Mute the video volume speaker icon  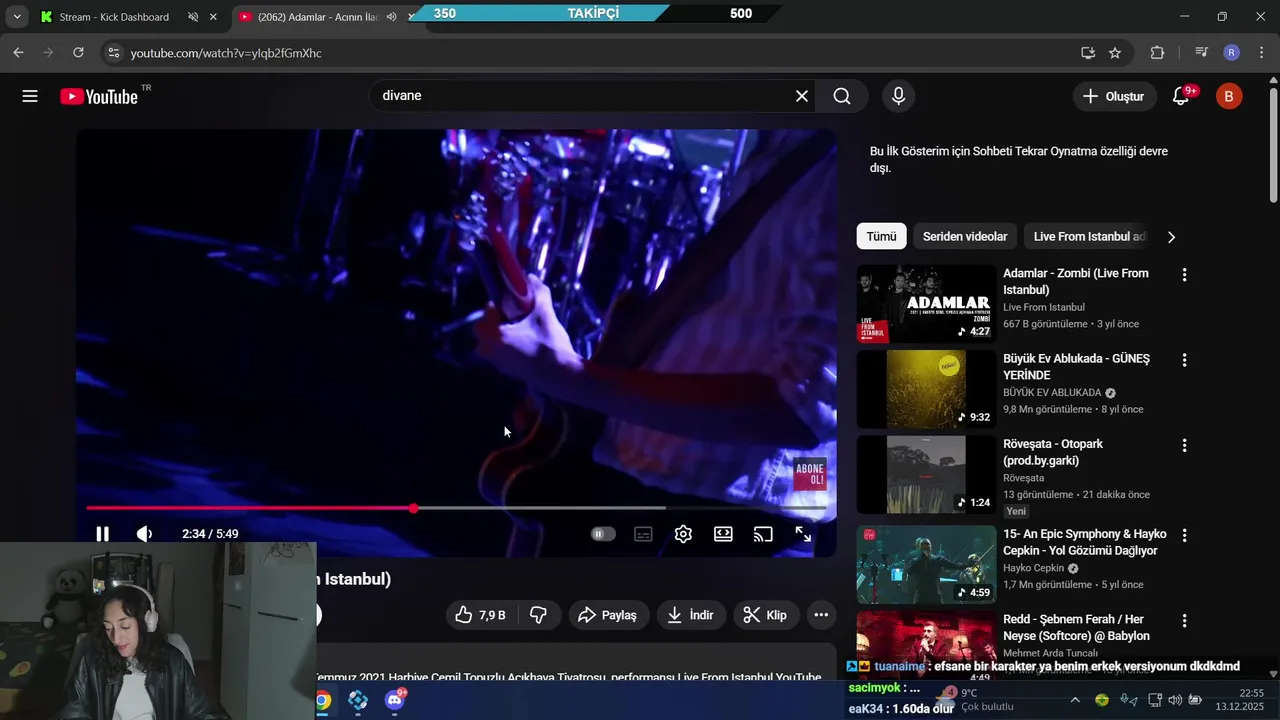click(x=144, y=534)
